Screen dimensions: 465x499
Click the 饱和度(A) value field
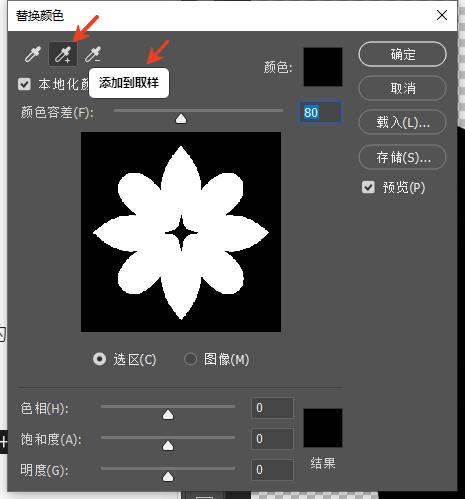(x=272, y=439)
